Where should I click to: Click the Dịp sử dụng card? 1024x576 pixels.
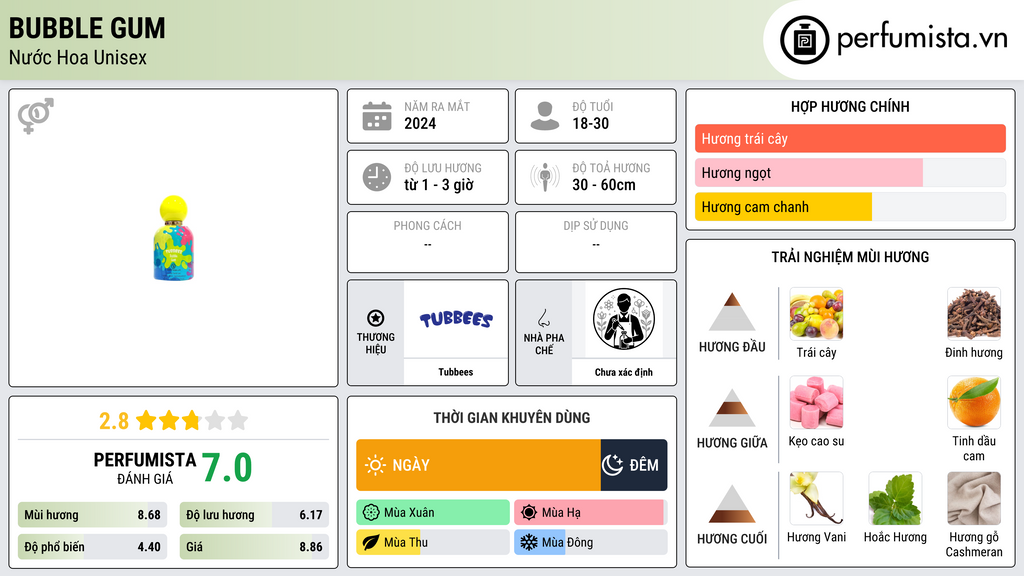point(596,242)
